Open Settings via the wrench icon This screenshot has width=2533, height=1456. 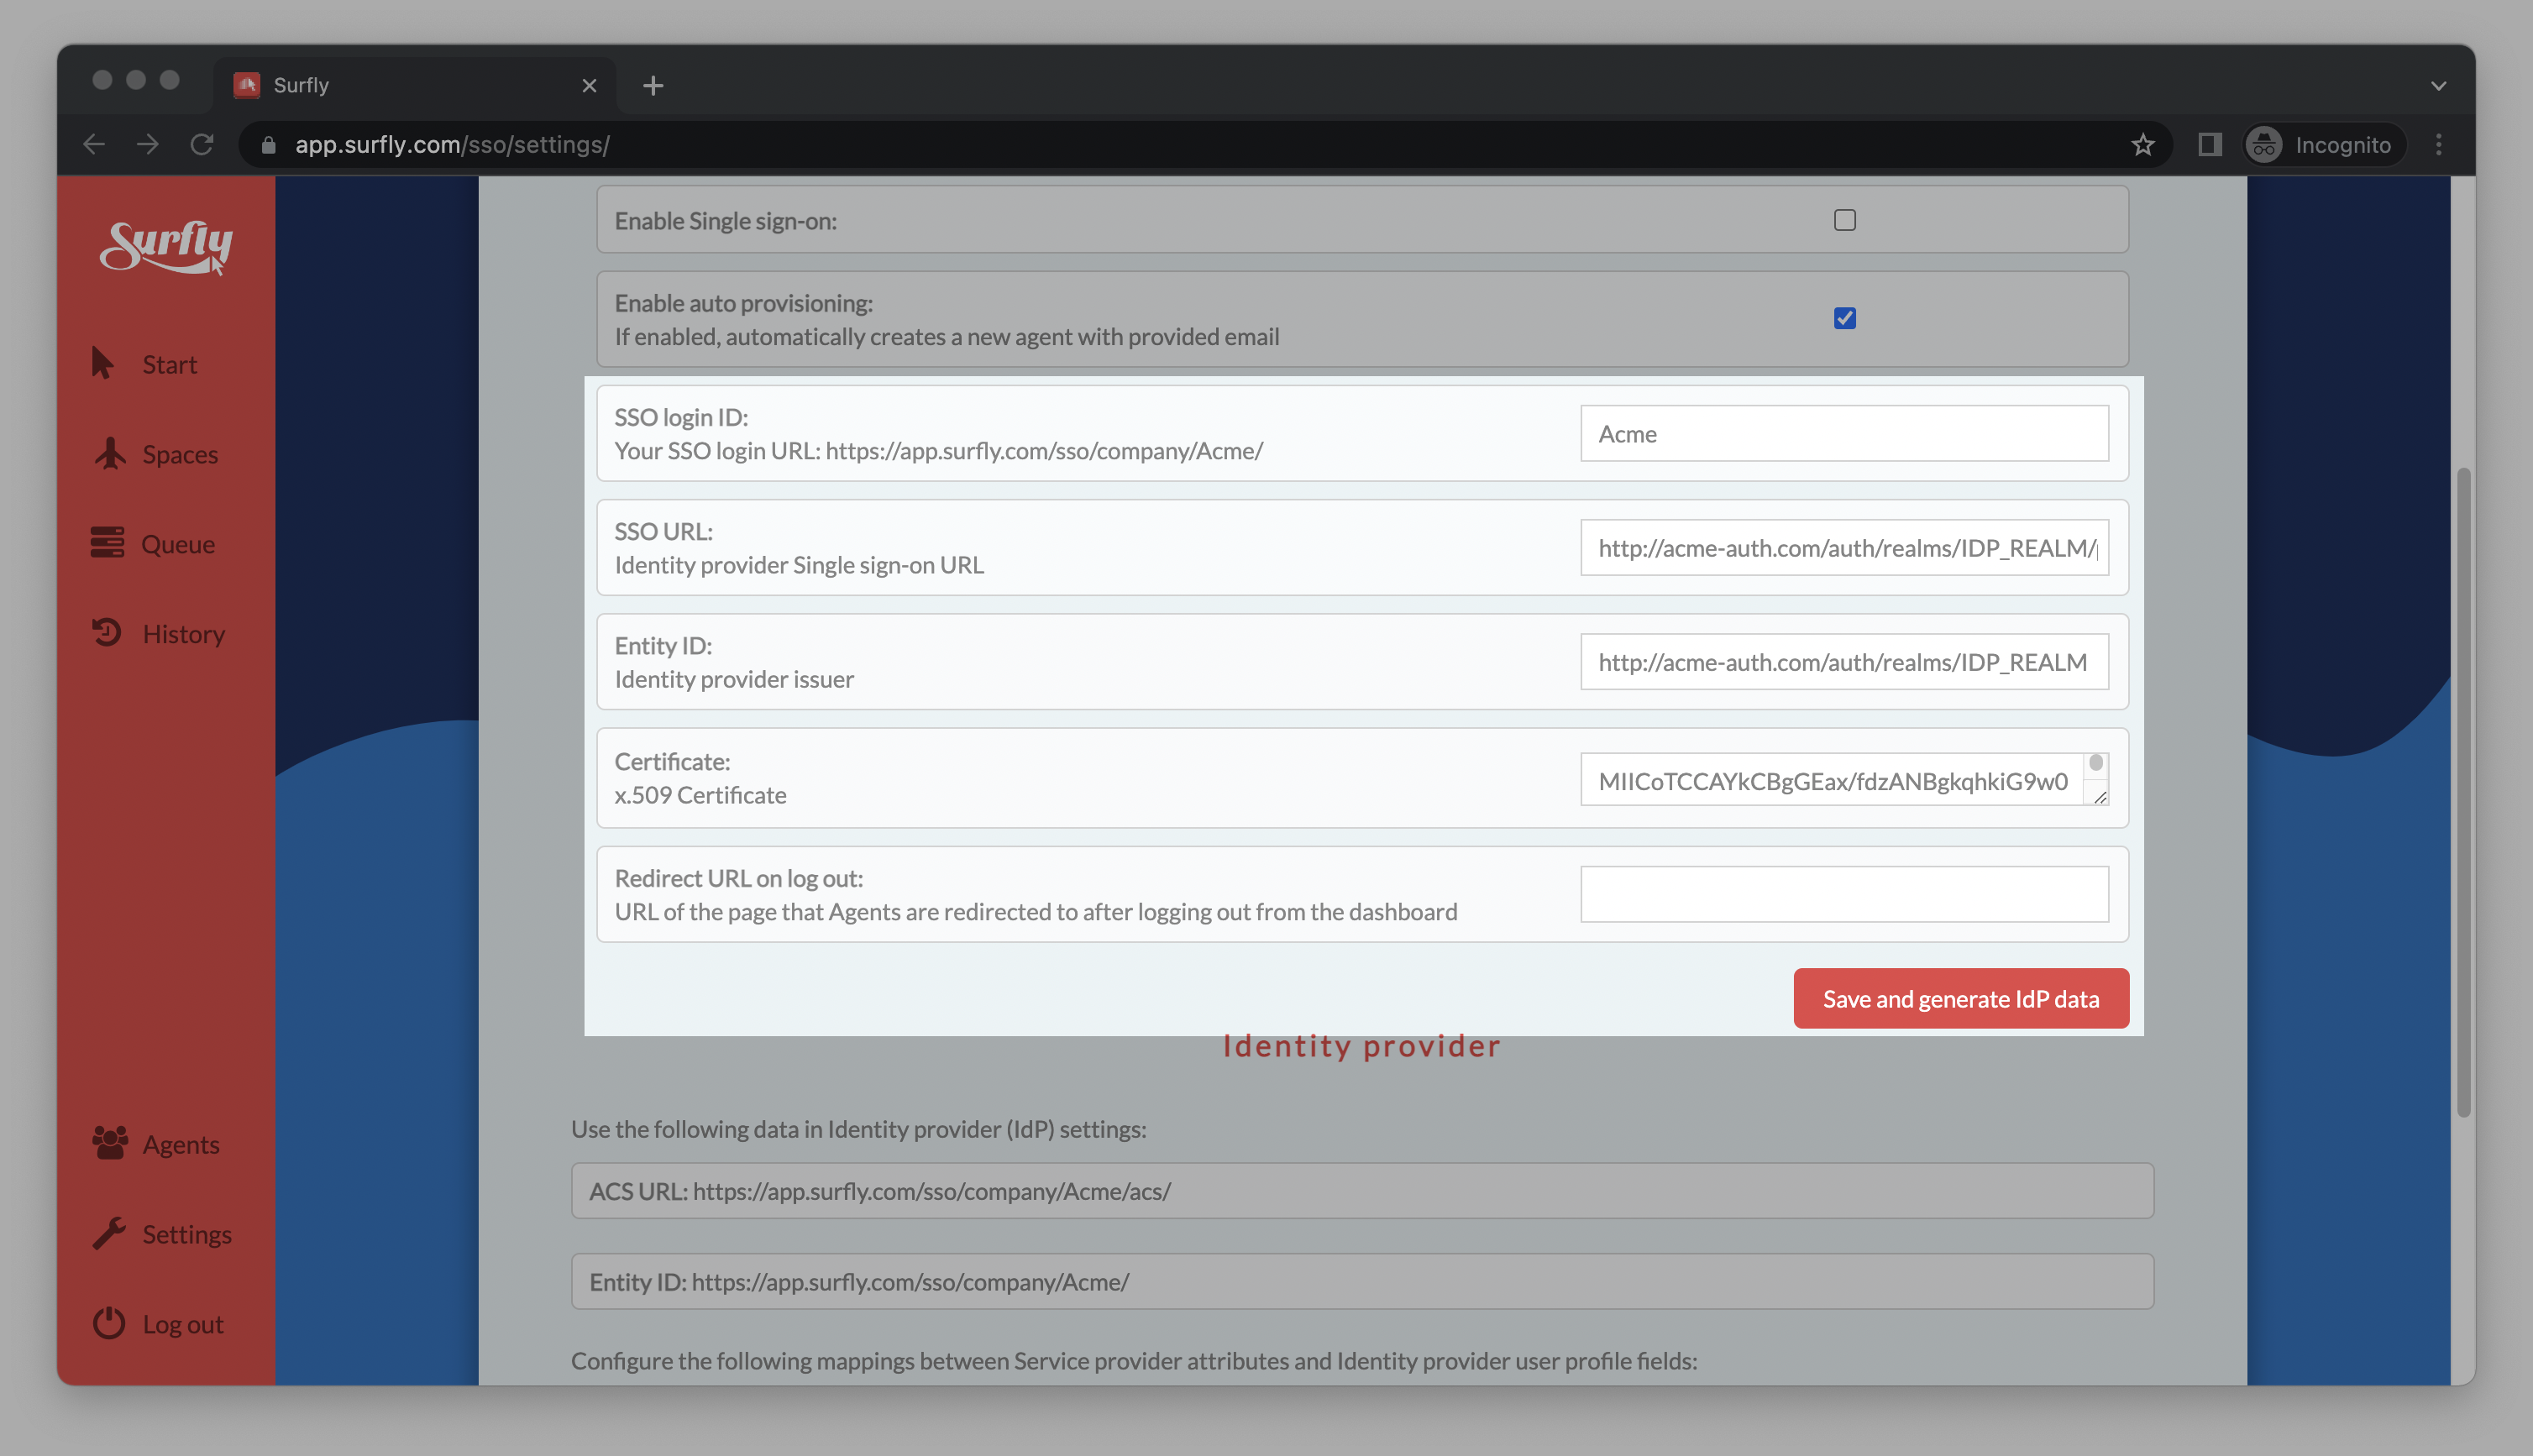(x=109, y=1233)
